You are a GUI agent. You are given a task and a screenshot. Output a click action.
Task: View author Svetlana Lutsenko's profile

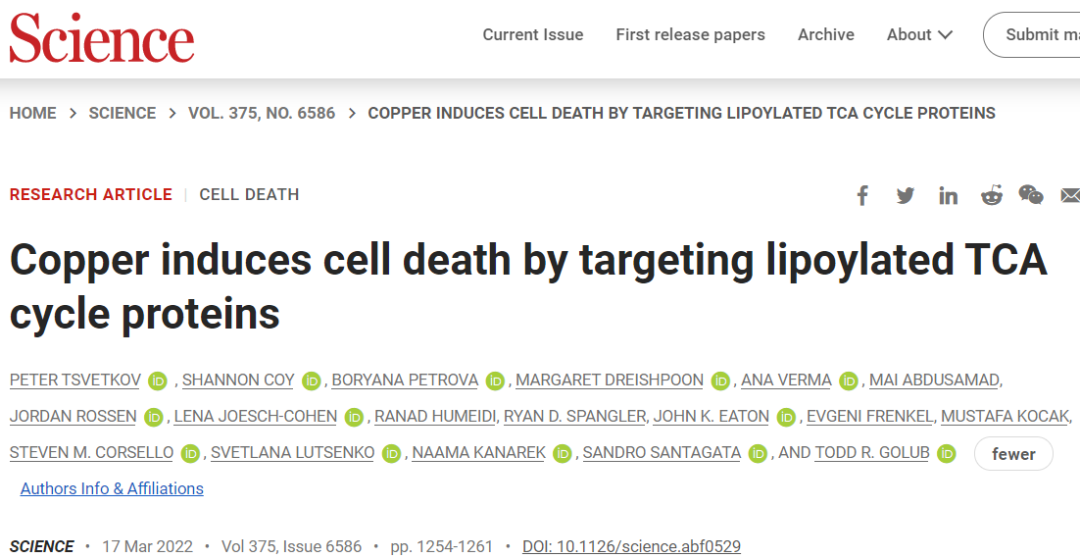[292, 453]
